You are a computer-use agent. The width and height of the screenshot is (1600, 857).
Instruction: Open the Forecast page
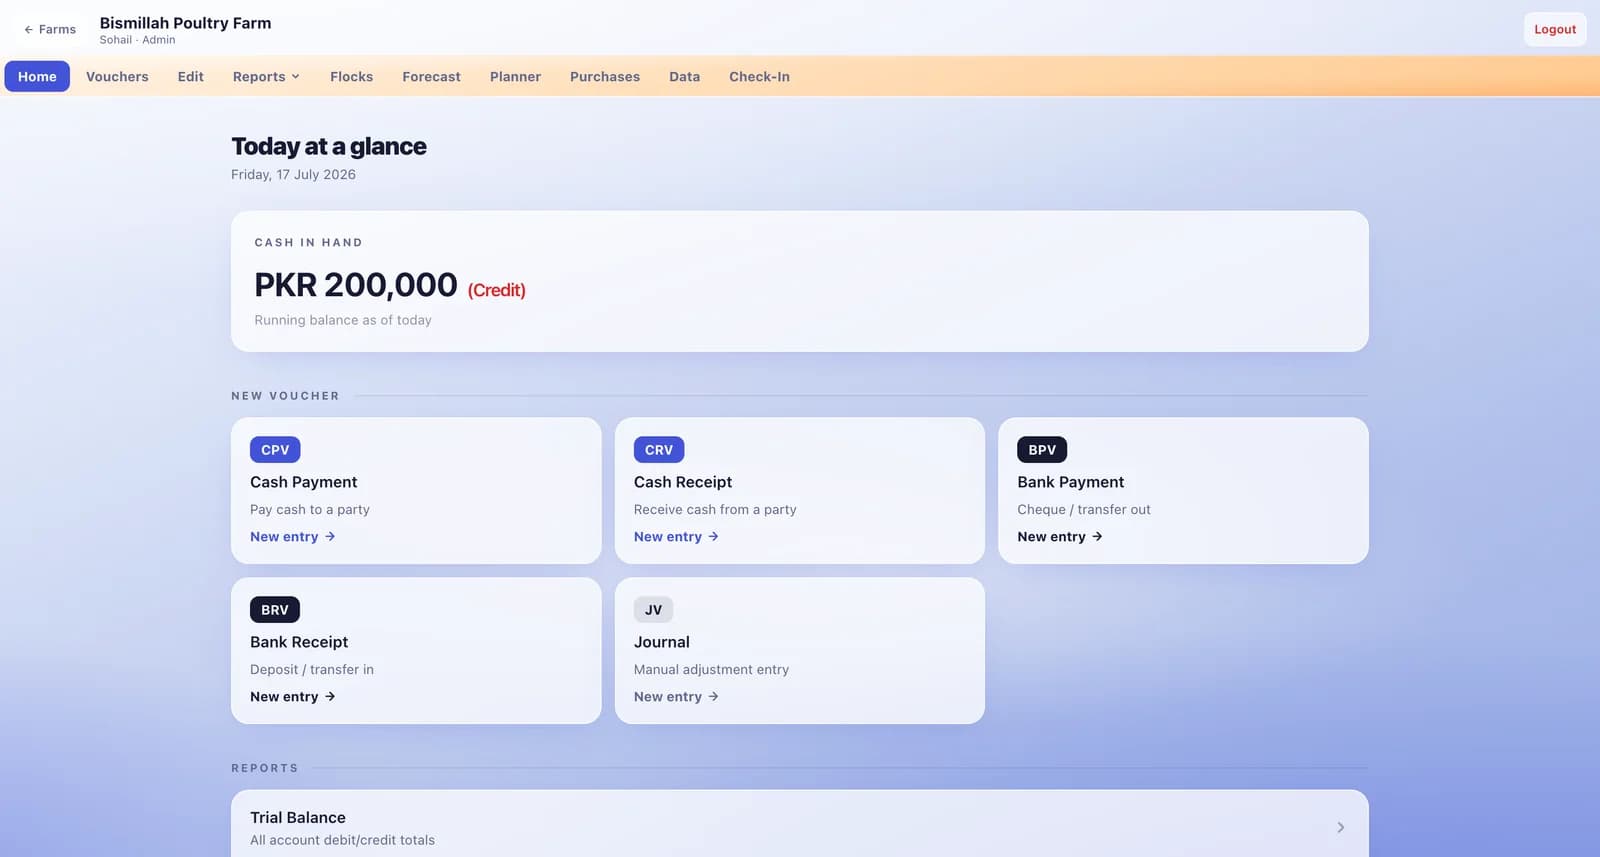[x=431, y=76]
